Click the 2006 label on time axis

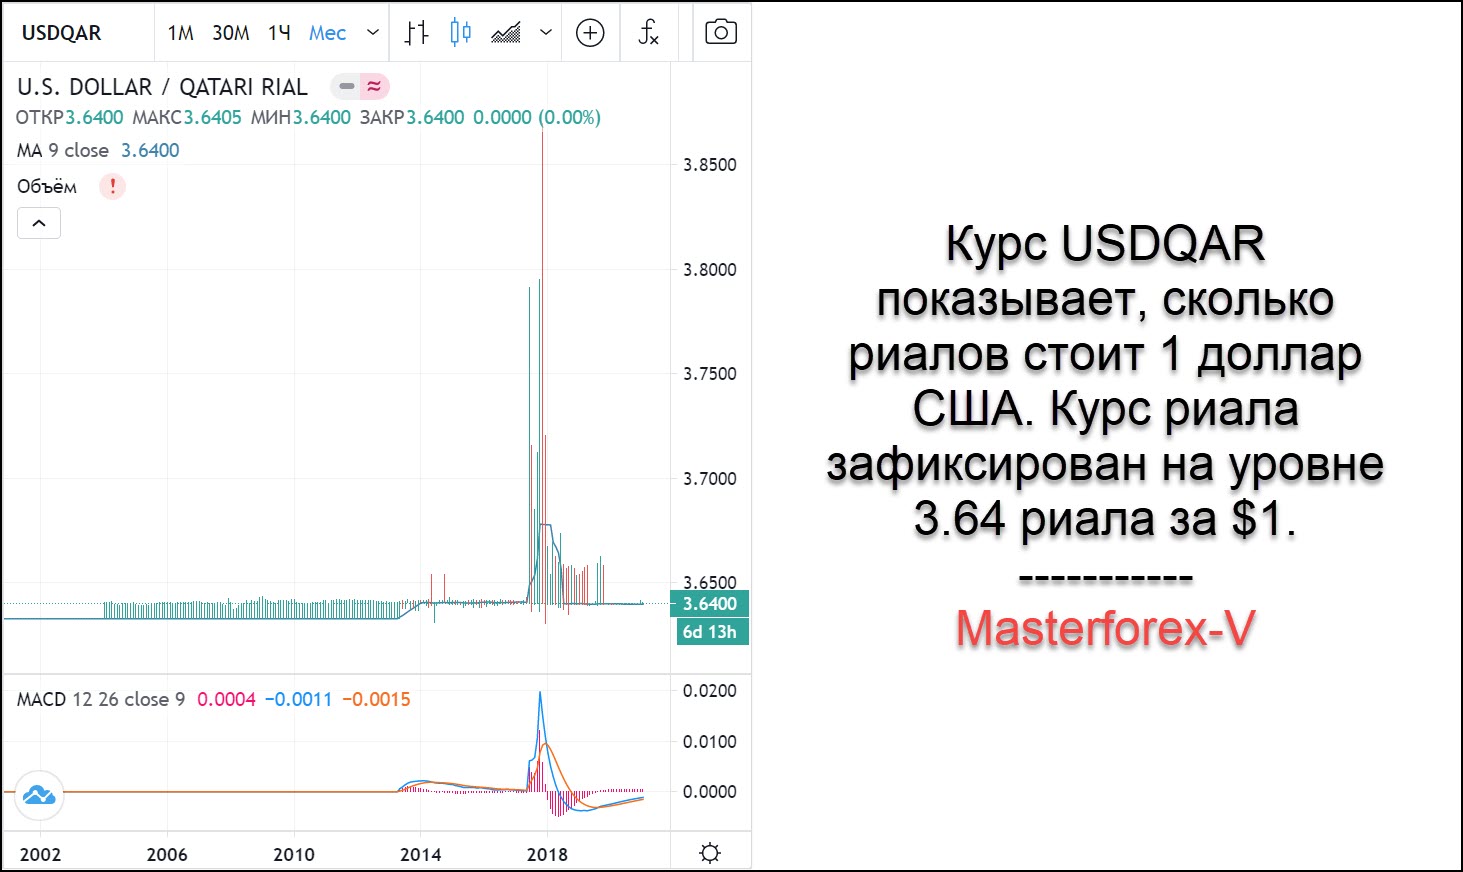167,854
